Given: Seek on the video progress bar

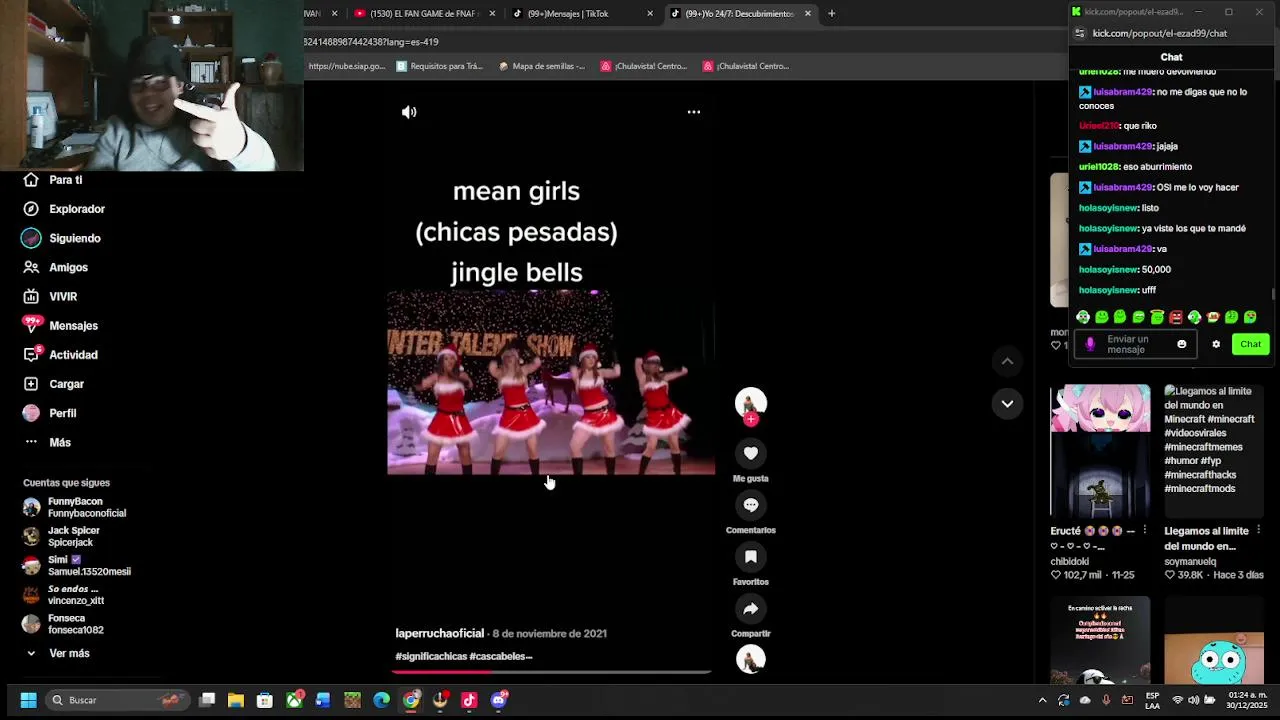Looking at the screenshot, I should click(551, 672).
